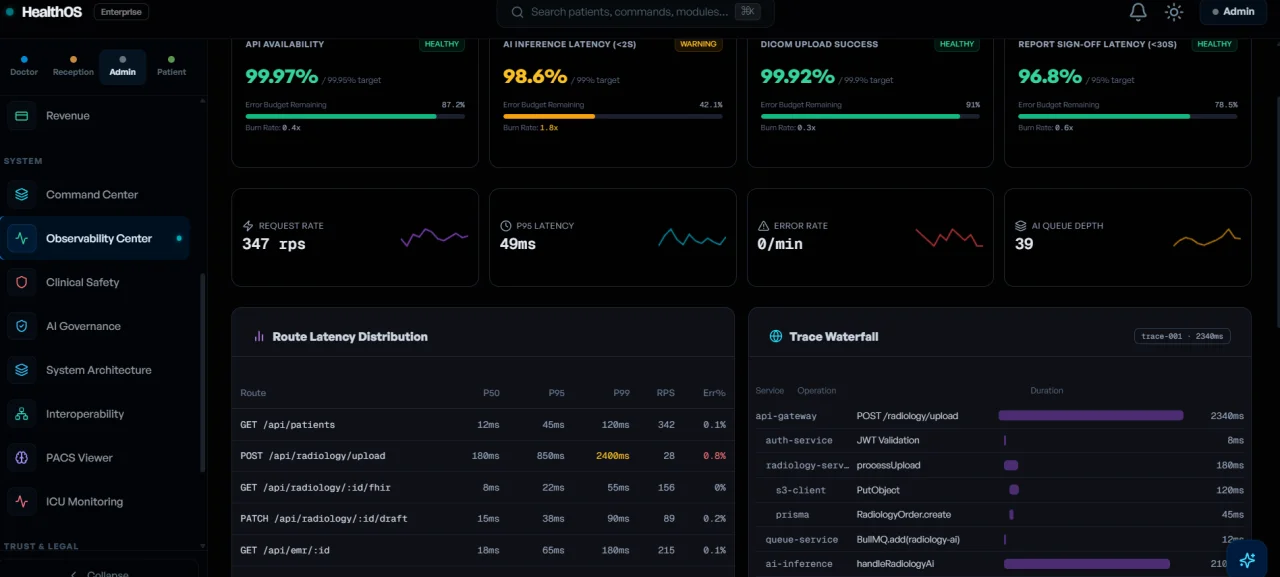
Task: Open Clinical Safety sidebar entry
Action: 95,283
